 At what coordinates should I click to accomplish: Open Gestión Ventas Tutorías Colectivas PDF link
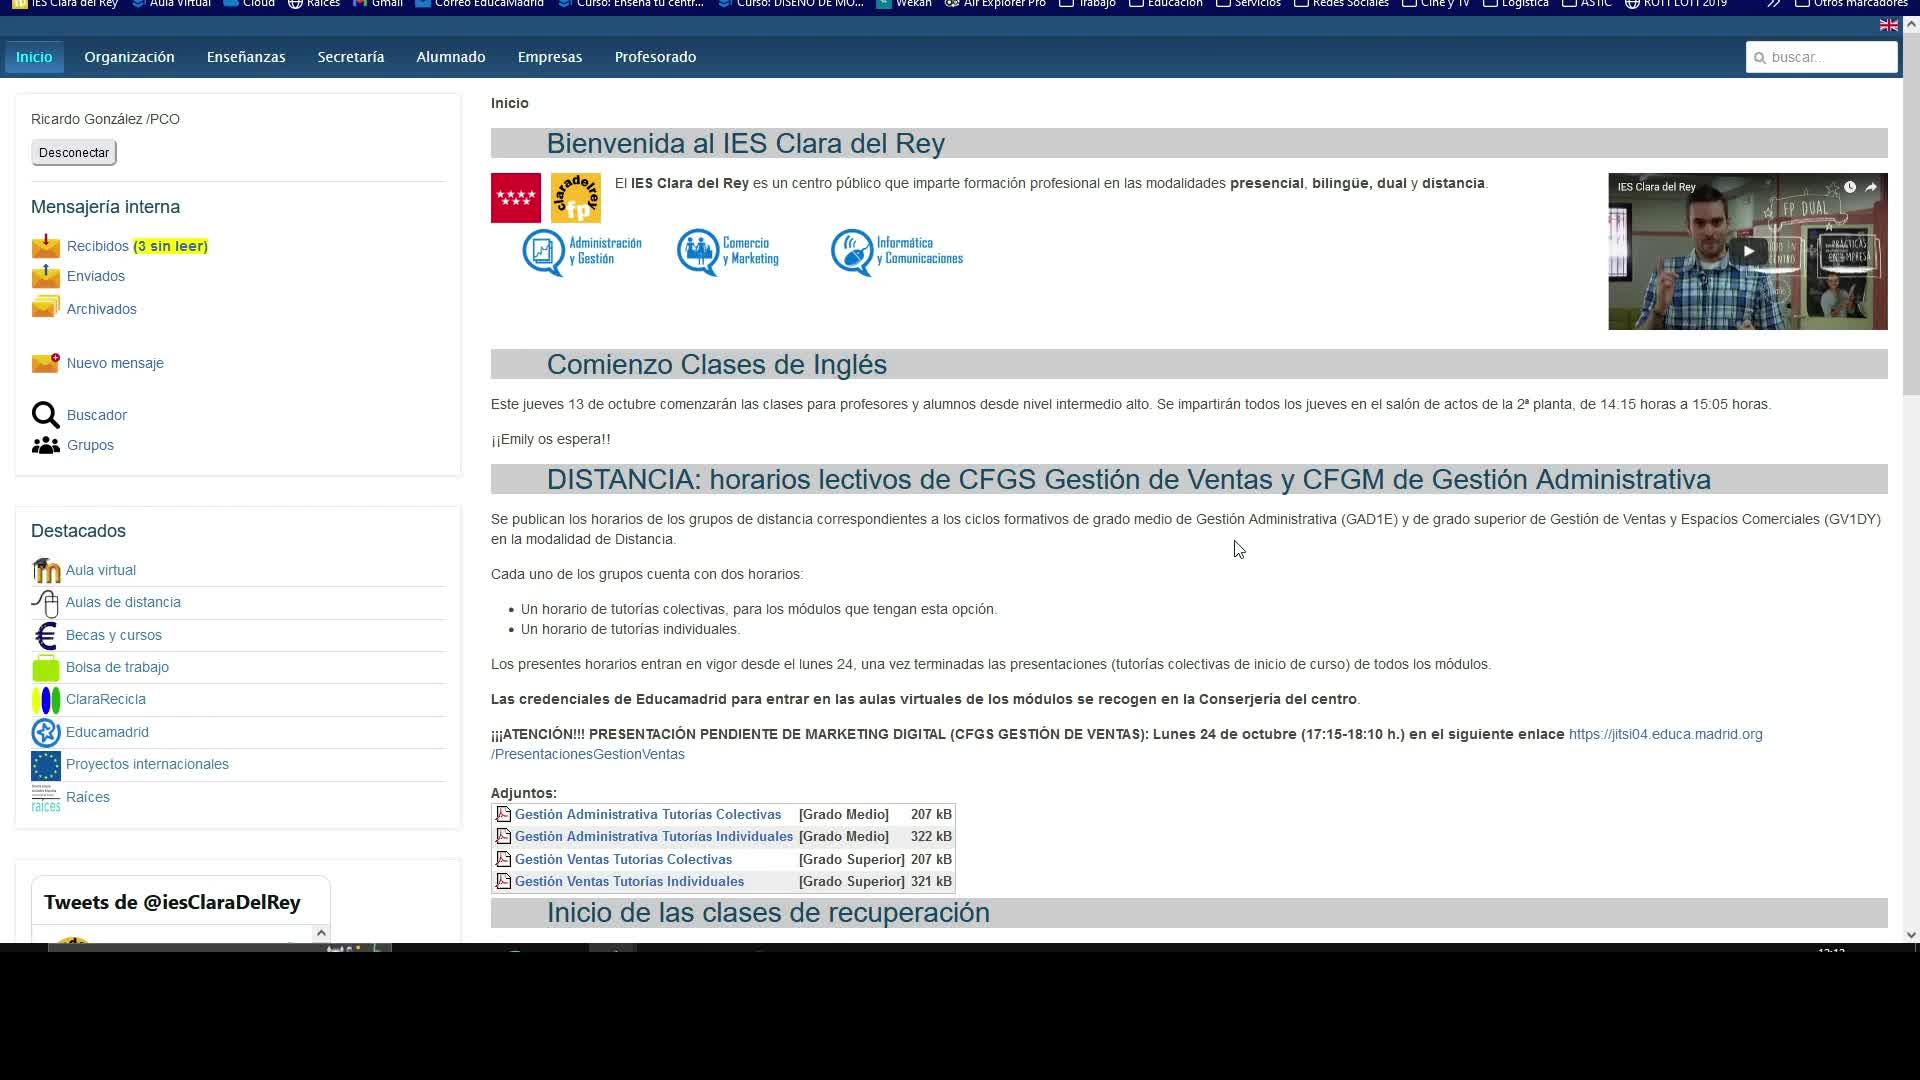click(623, 859)
